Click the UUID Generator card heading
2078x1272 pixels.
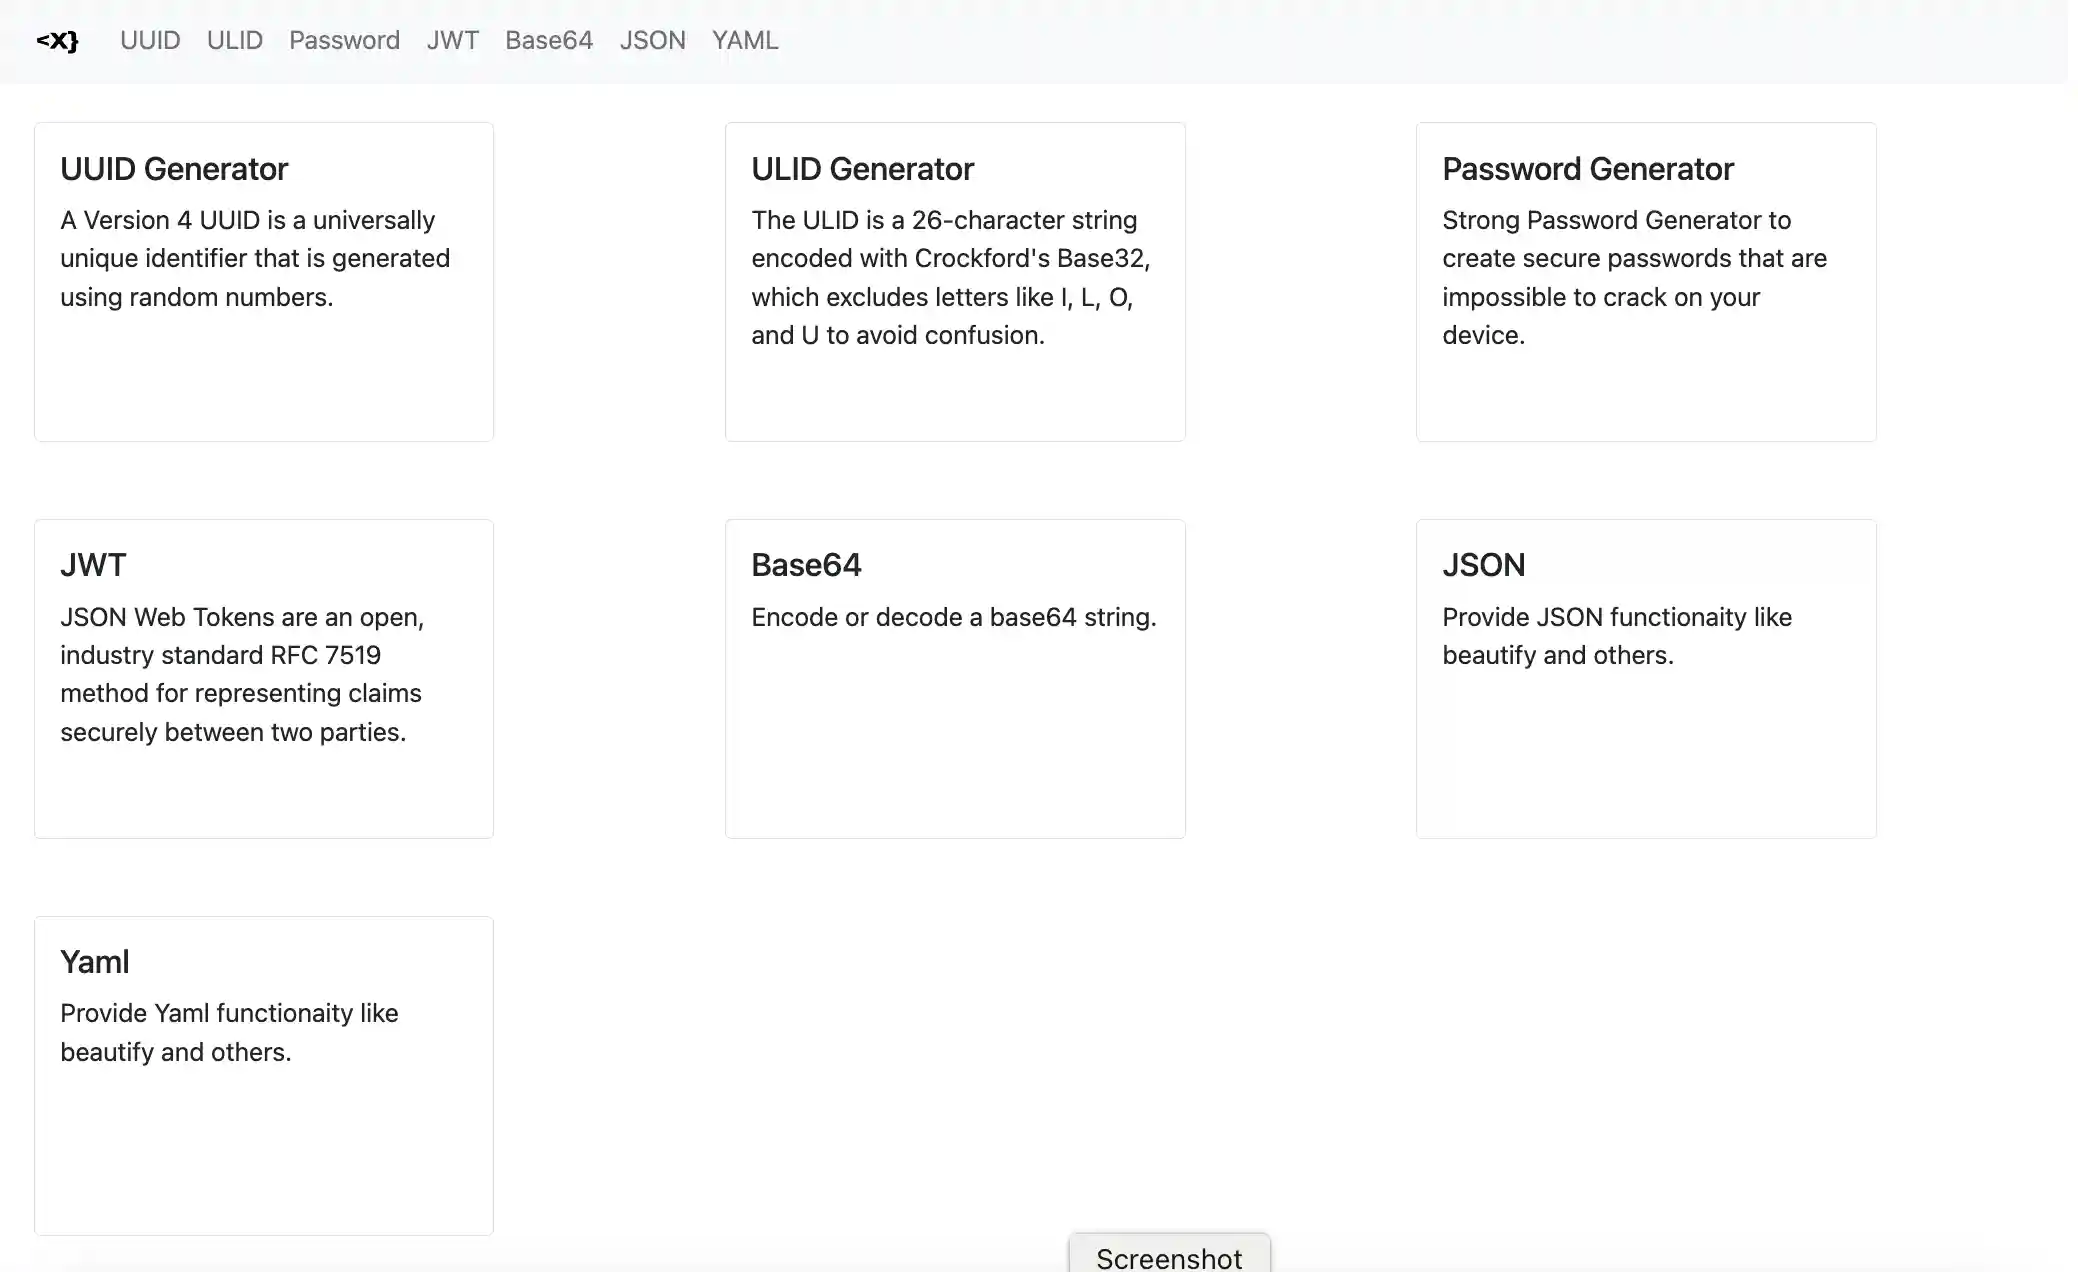click(x=174, y=169)
